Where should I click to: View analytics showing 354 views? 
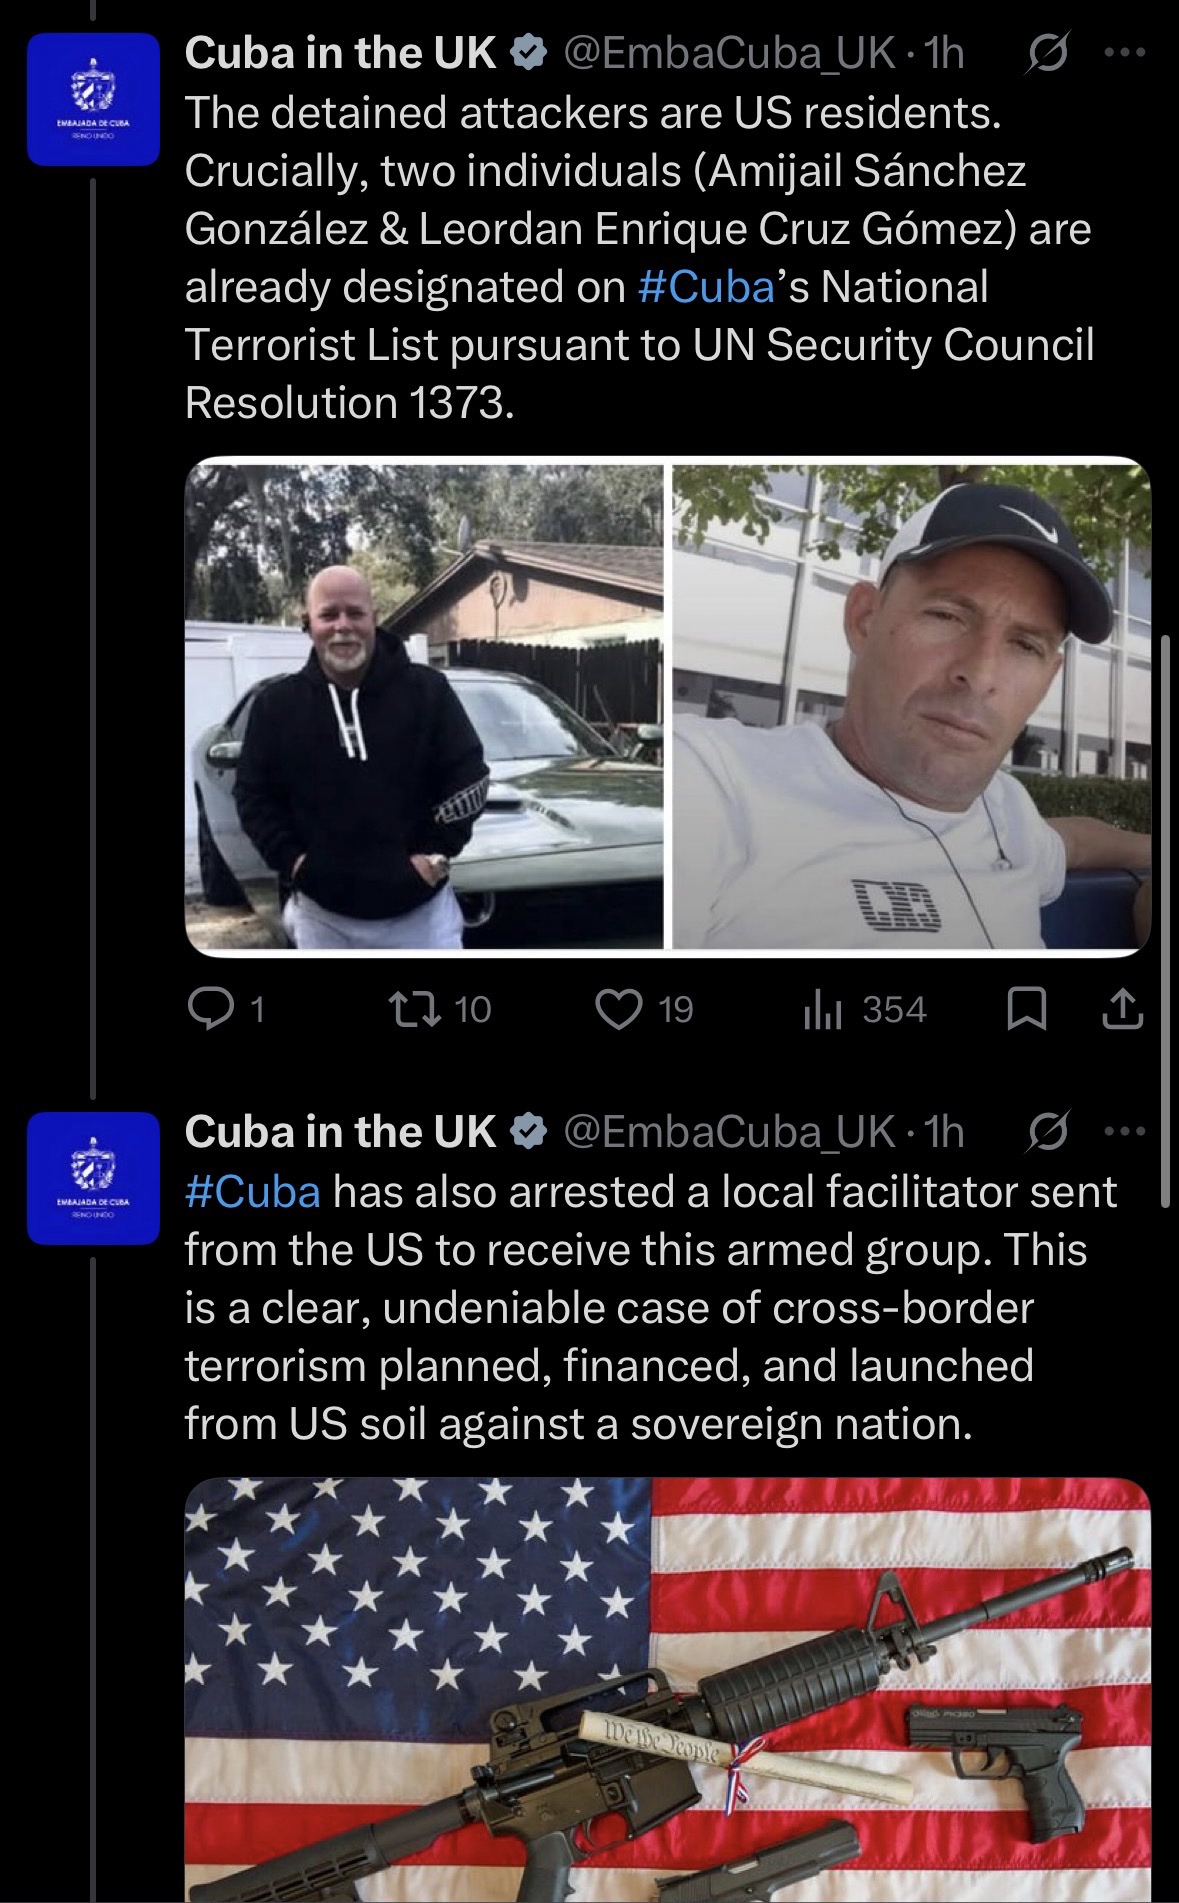pos(820,1010)
